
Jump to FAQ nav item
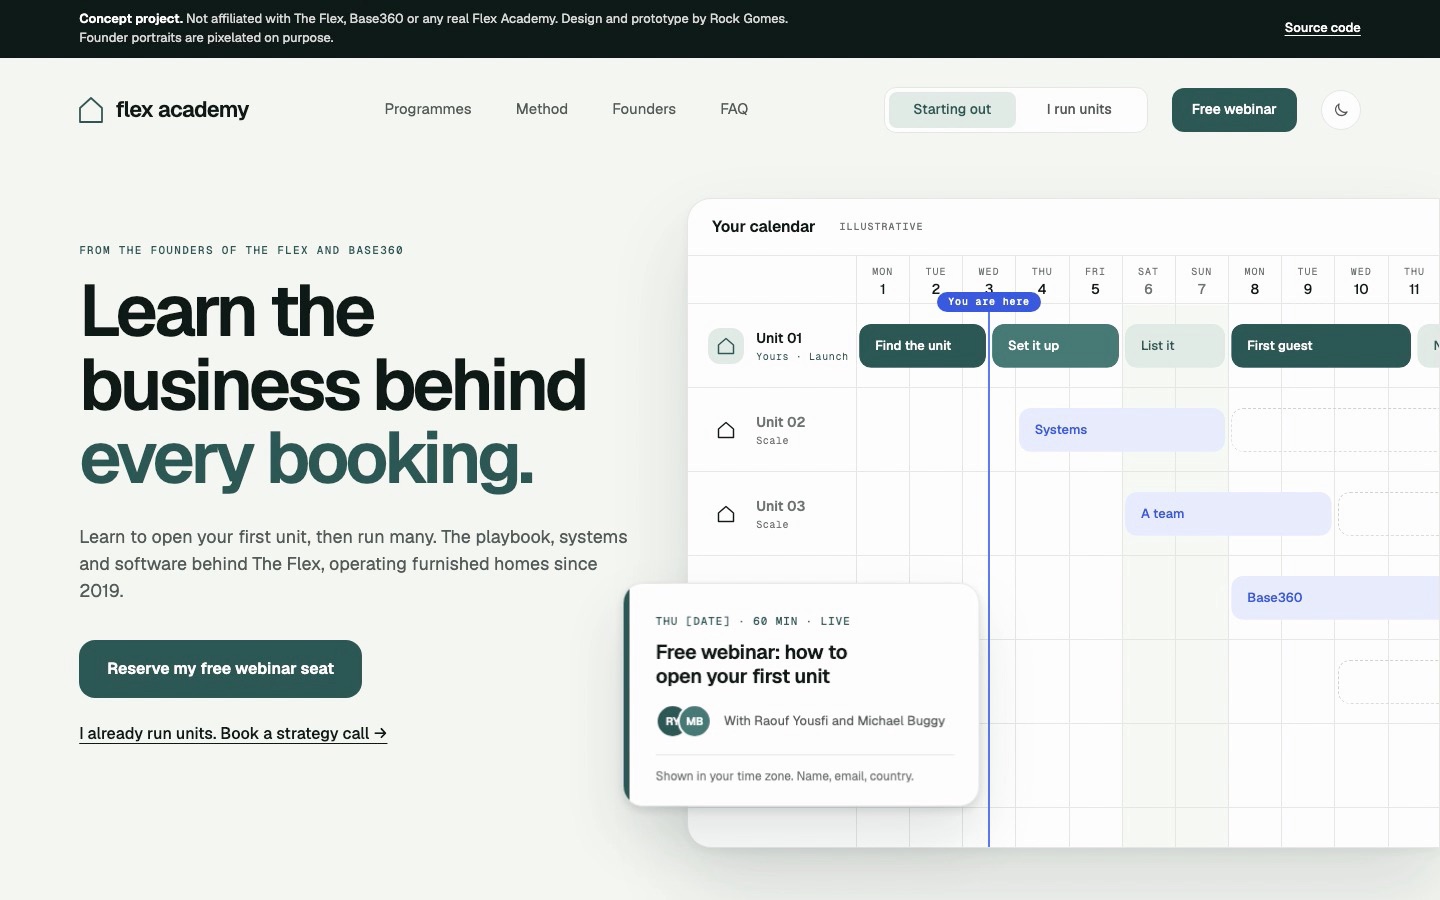[734, 109]
